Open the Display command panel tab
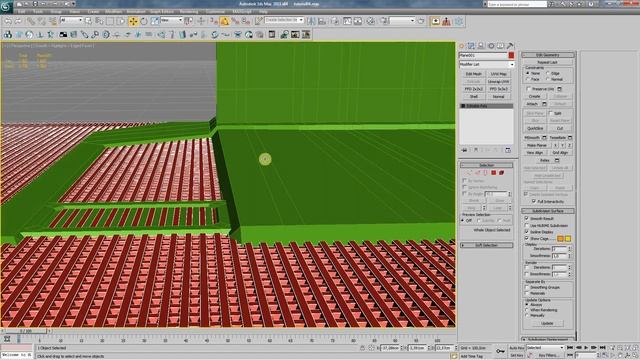The width and height of the screenshot is (640, 360). coord(500,46)
